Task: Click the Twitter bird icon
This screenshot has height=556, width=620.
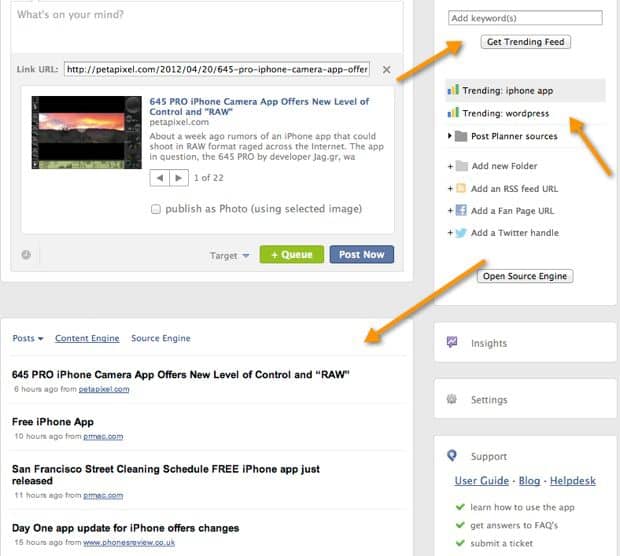Action: (x=461, y=233)
